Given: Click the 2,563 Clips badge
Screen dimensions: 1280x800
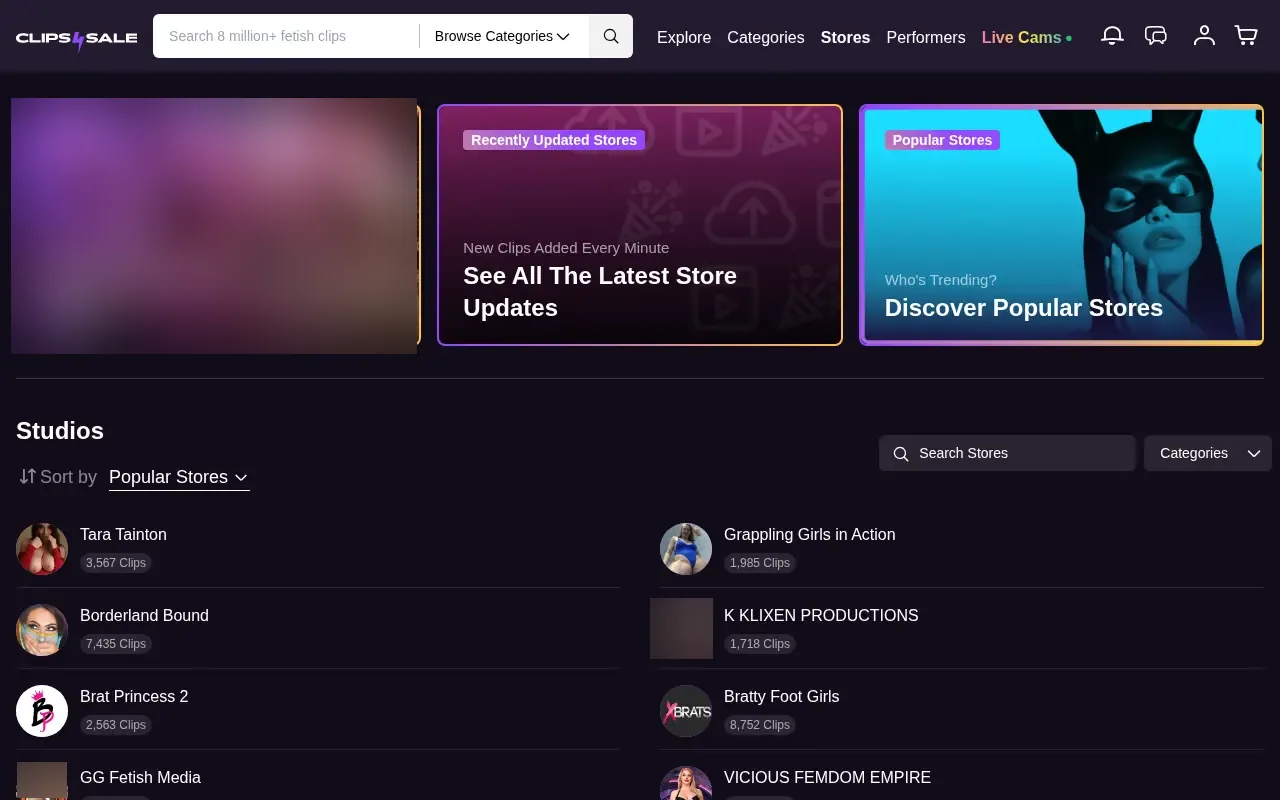Looking at the screenshot, I should point(116,725).
